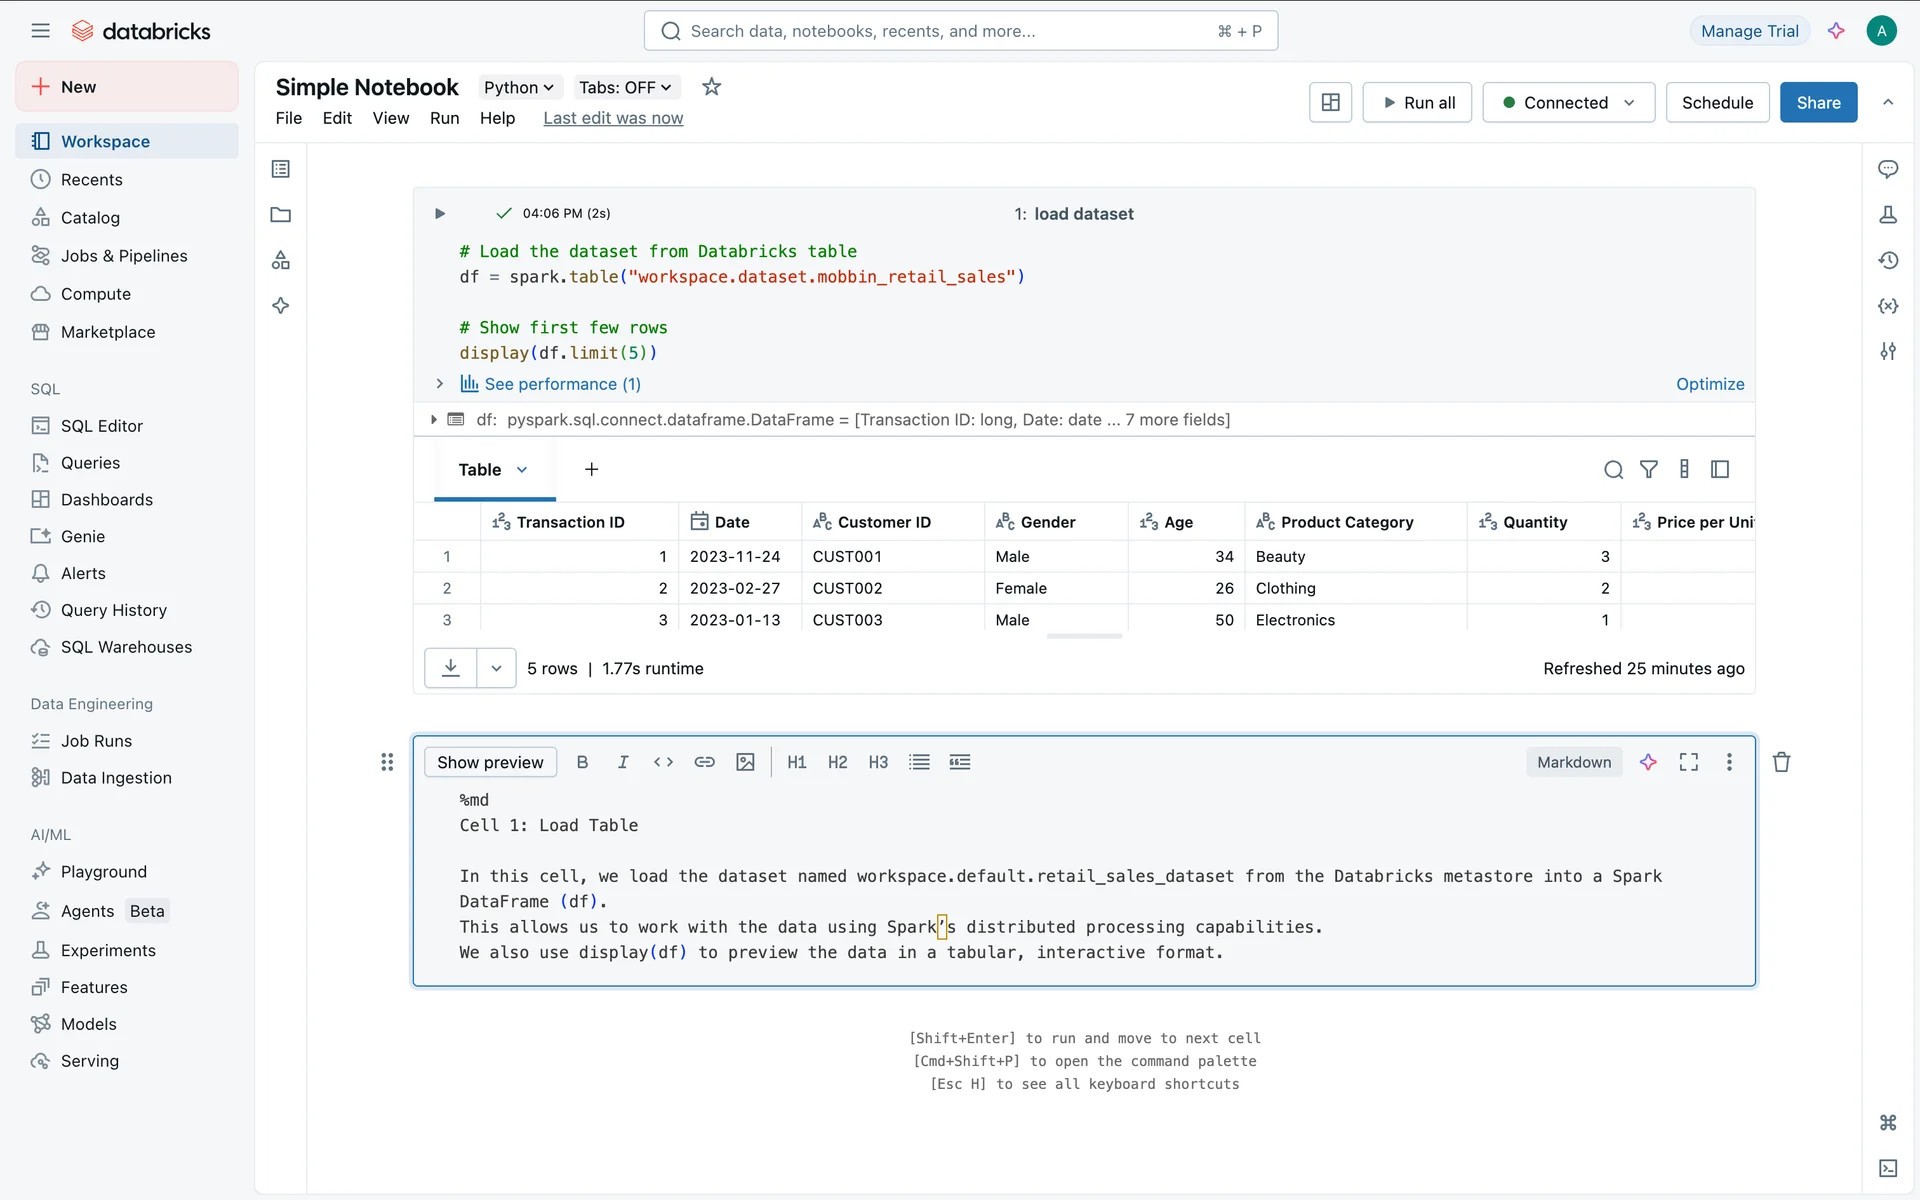Open version history icon in right sidebar
The height and width of the screenshot is (1200, 1920).
1887,260
